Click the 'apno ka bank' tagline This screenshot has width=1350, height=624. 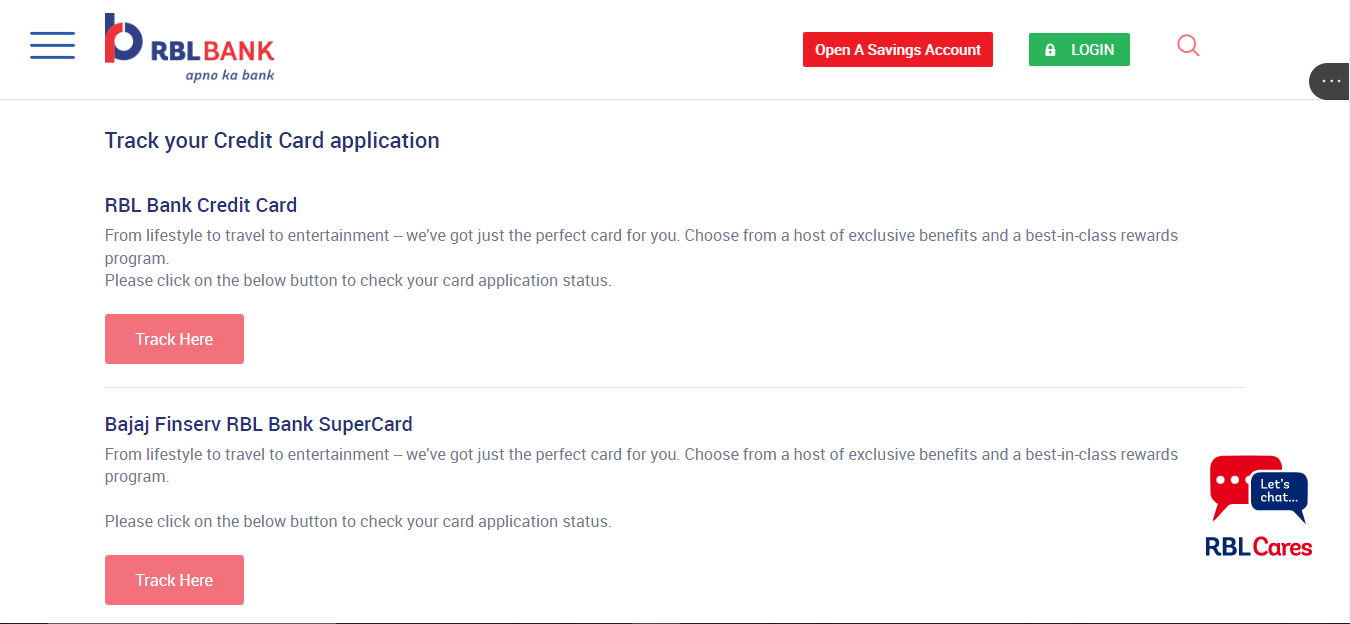click(x=230, y=75)
